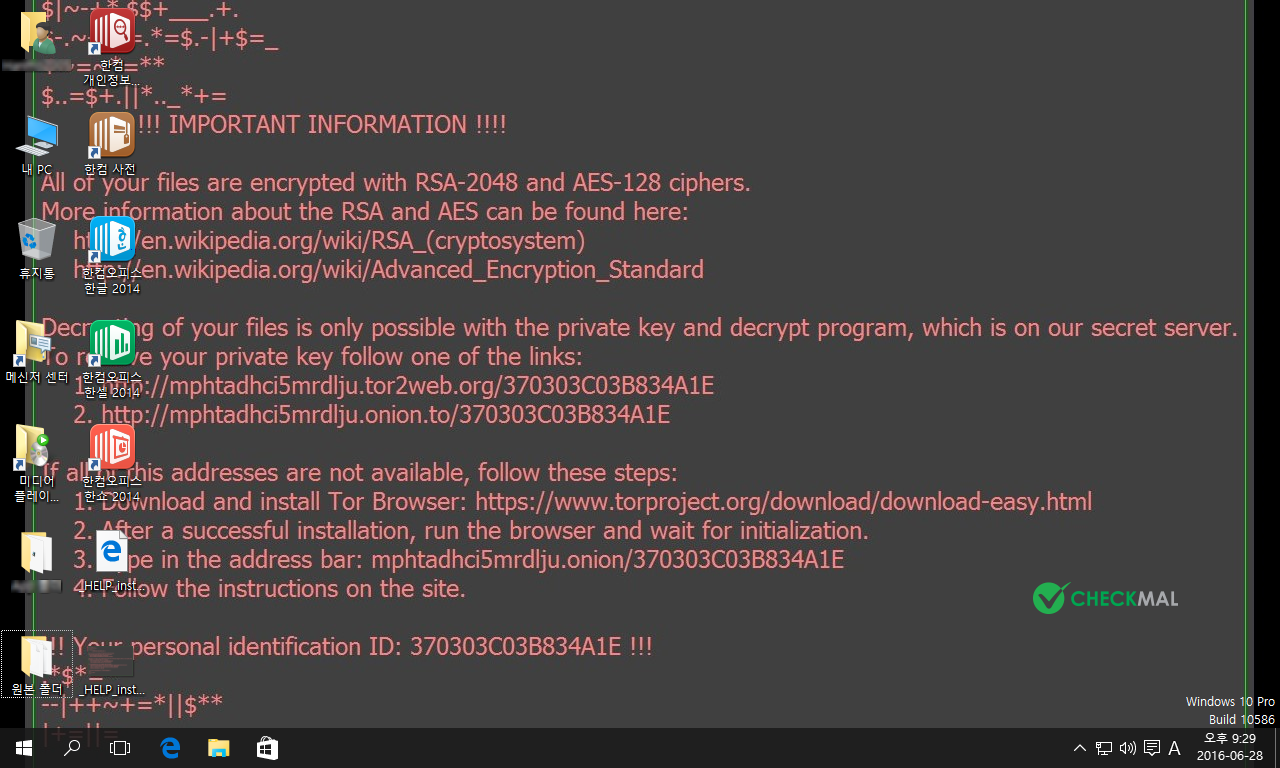The width and height of the screenshot is (1280, 768).
Task: Launch Microsoft Edge from the taskbar
Action: [x=170, y=748]
